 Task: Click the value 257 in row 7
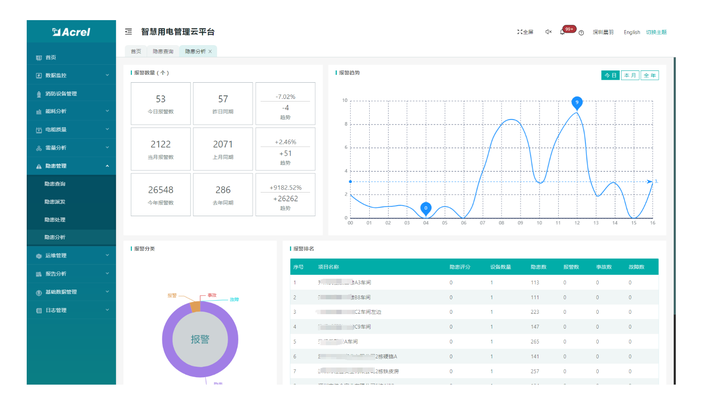pyautogui.click(x=534, y=371)
